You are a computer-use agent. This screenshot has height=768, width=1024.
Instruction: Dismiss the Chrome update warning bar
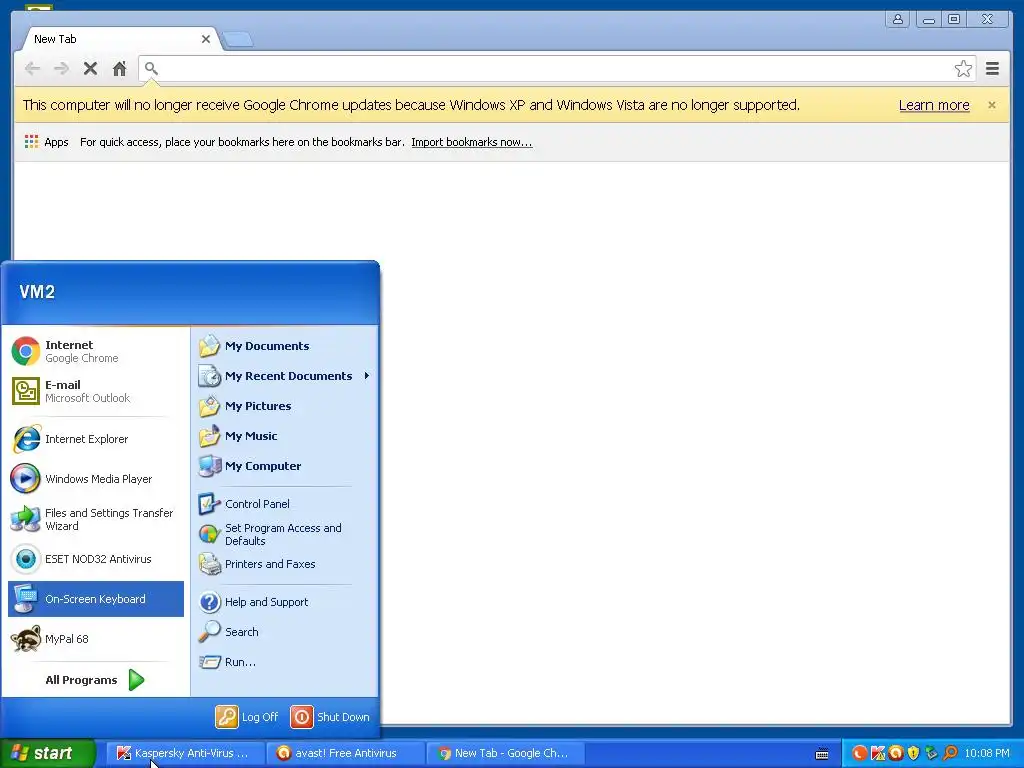point(991,104)
